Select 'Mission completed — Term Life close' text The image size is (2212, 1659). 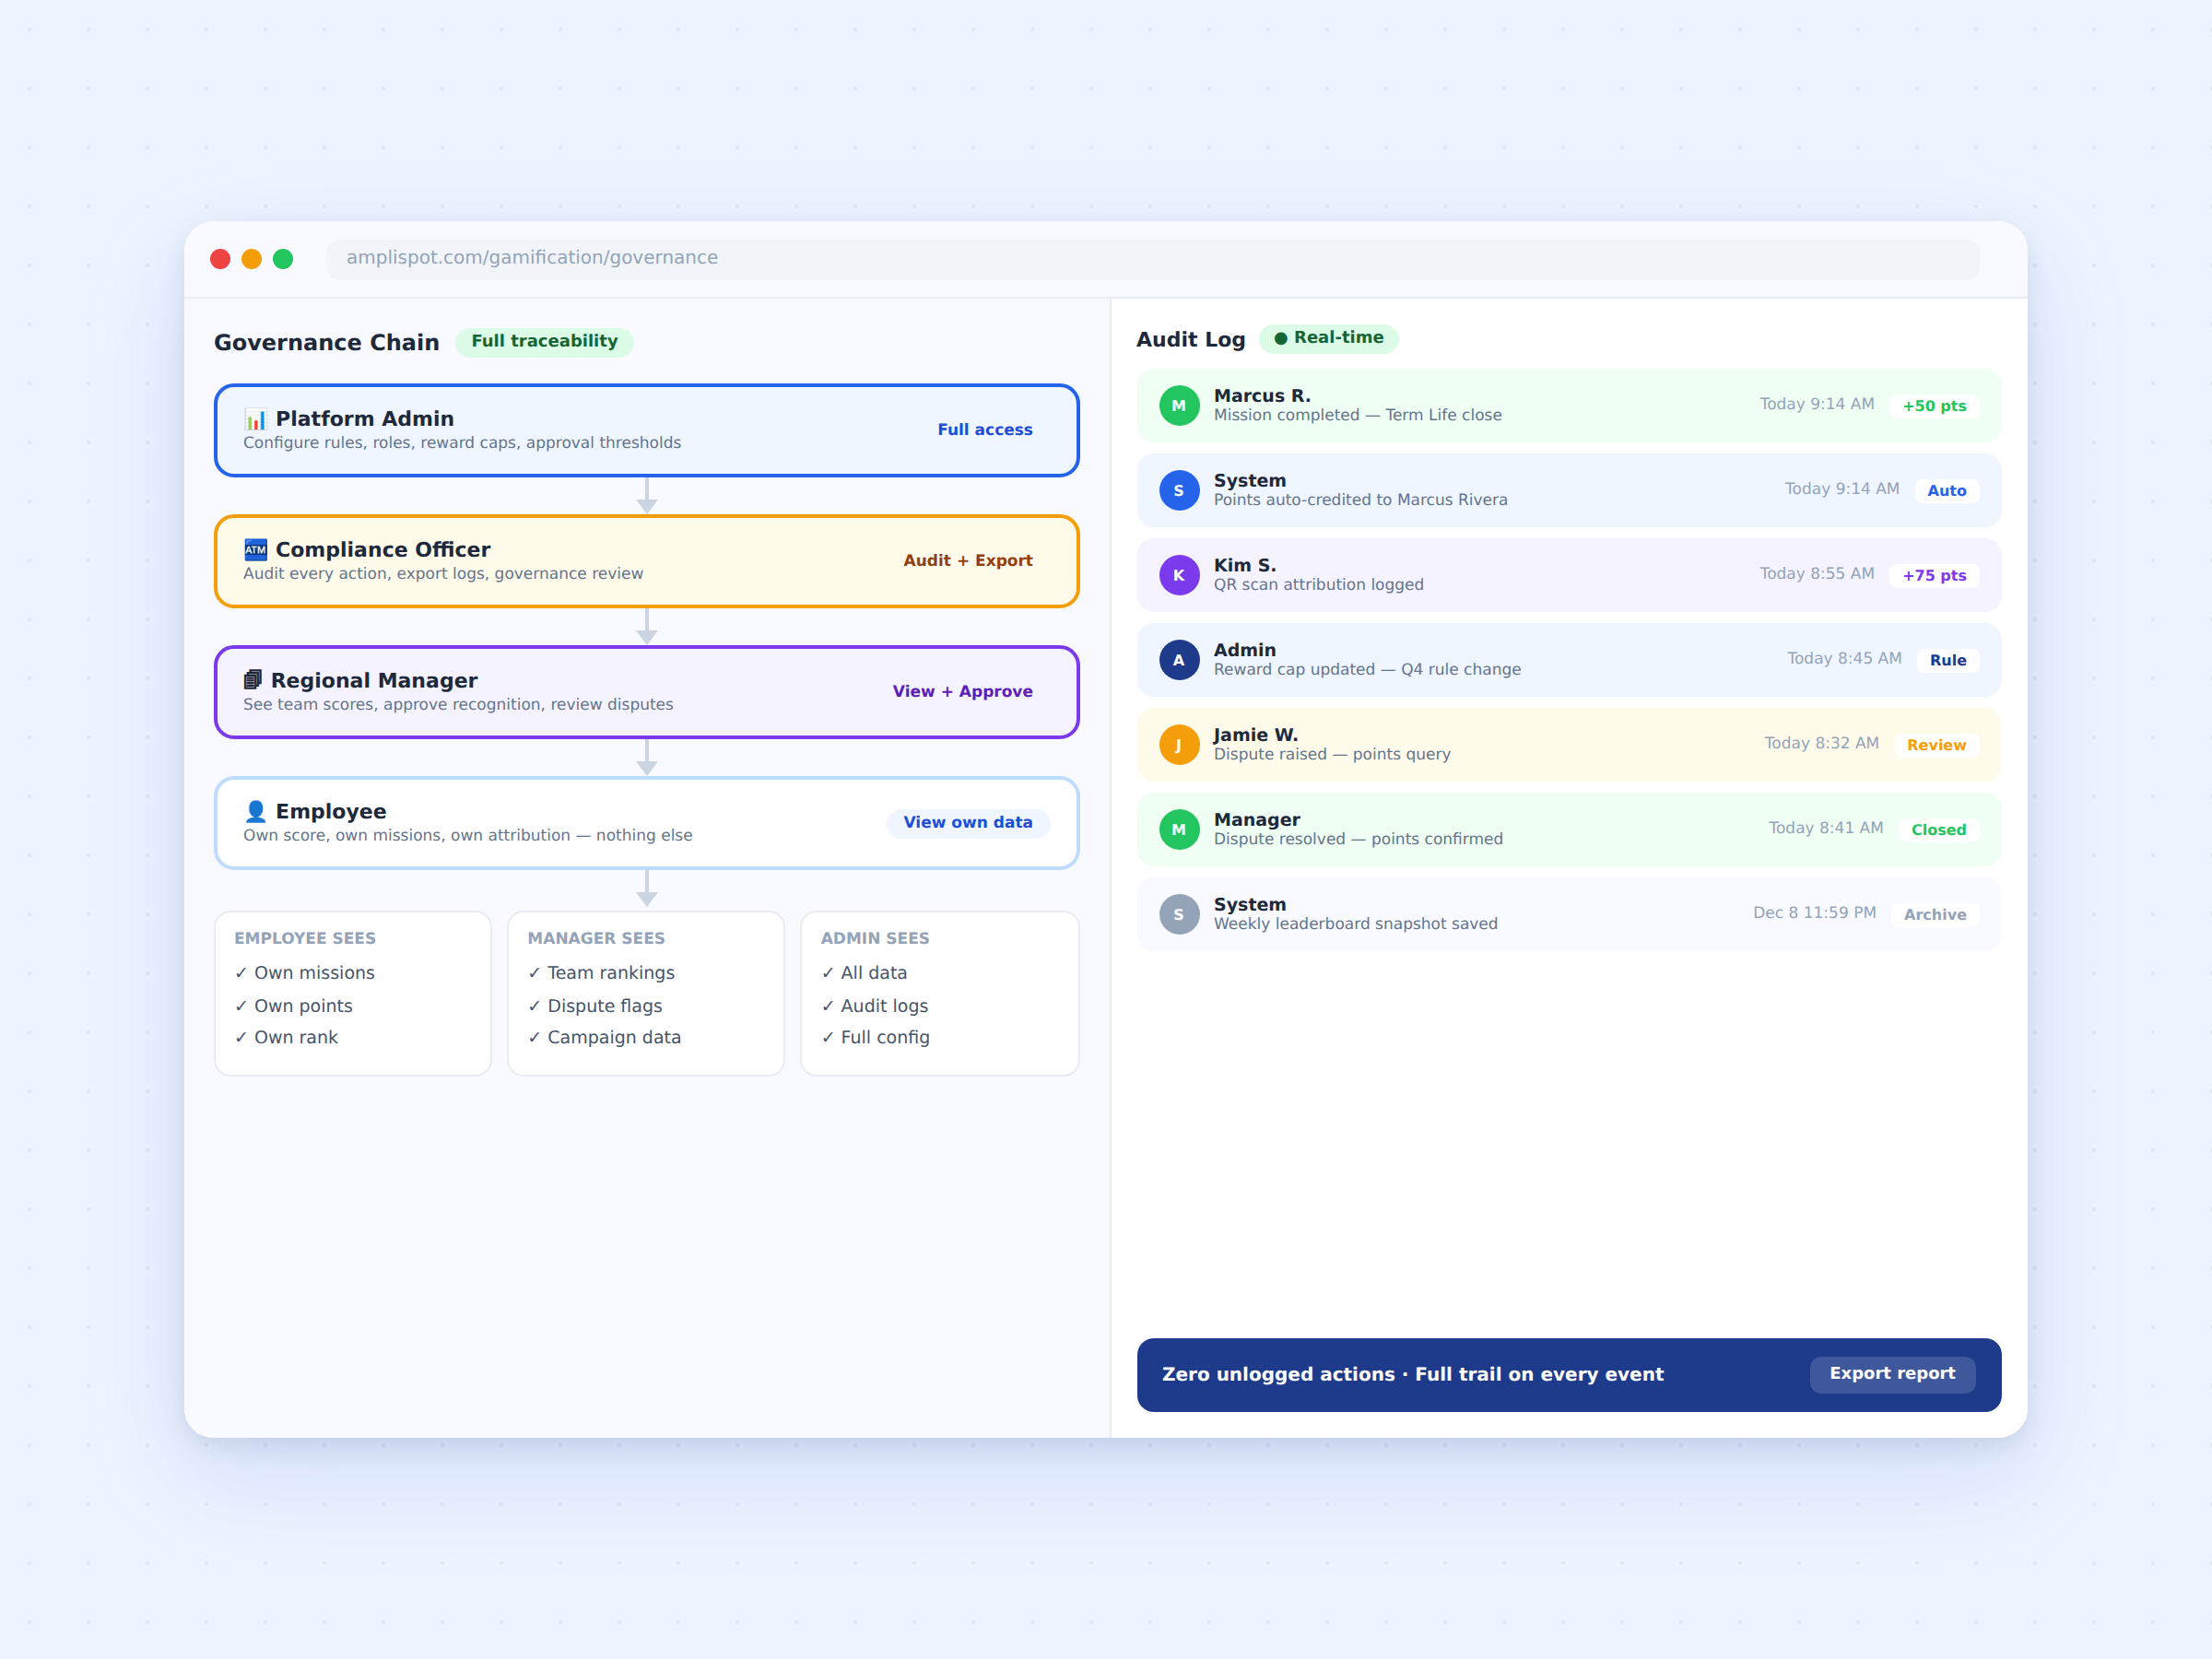[x=1357, y=416]
